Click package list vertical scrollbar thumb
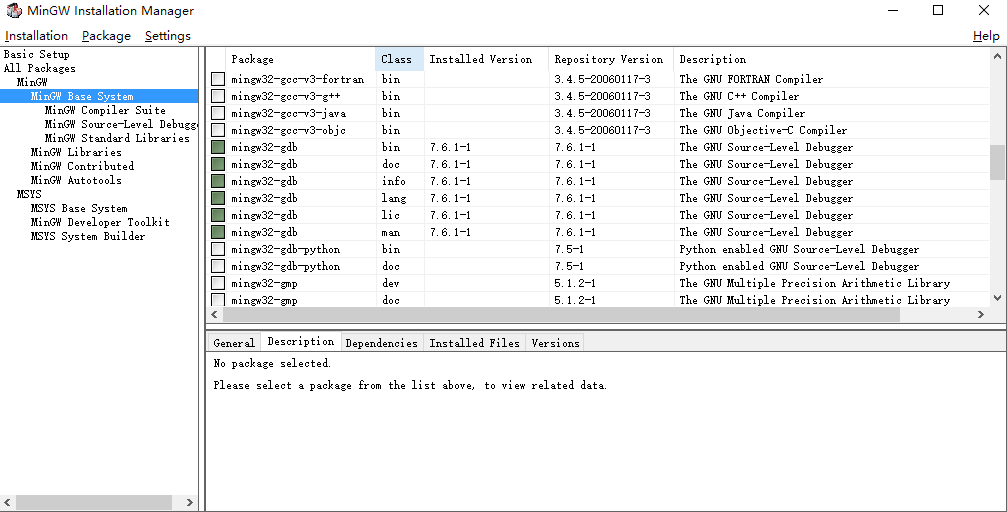Screen dimensions: 1007x512 point(997,163)
